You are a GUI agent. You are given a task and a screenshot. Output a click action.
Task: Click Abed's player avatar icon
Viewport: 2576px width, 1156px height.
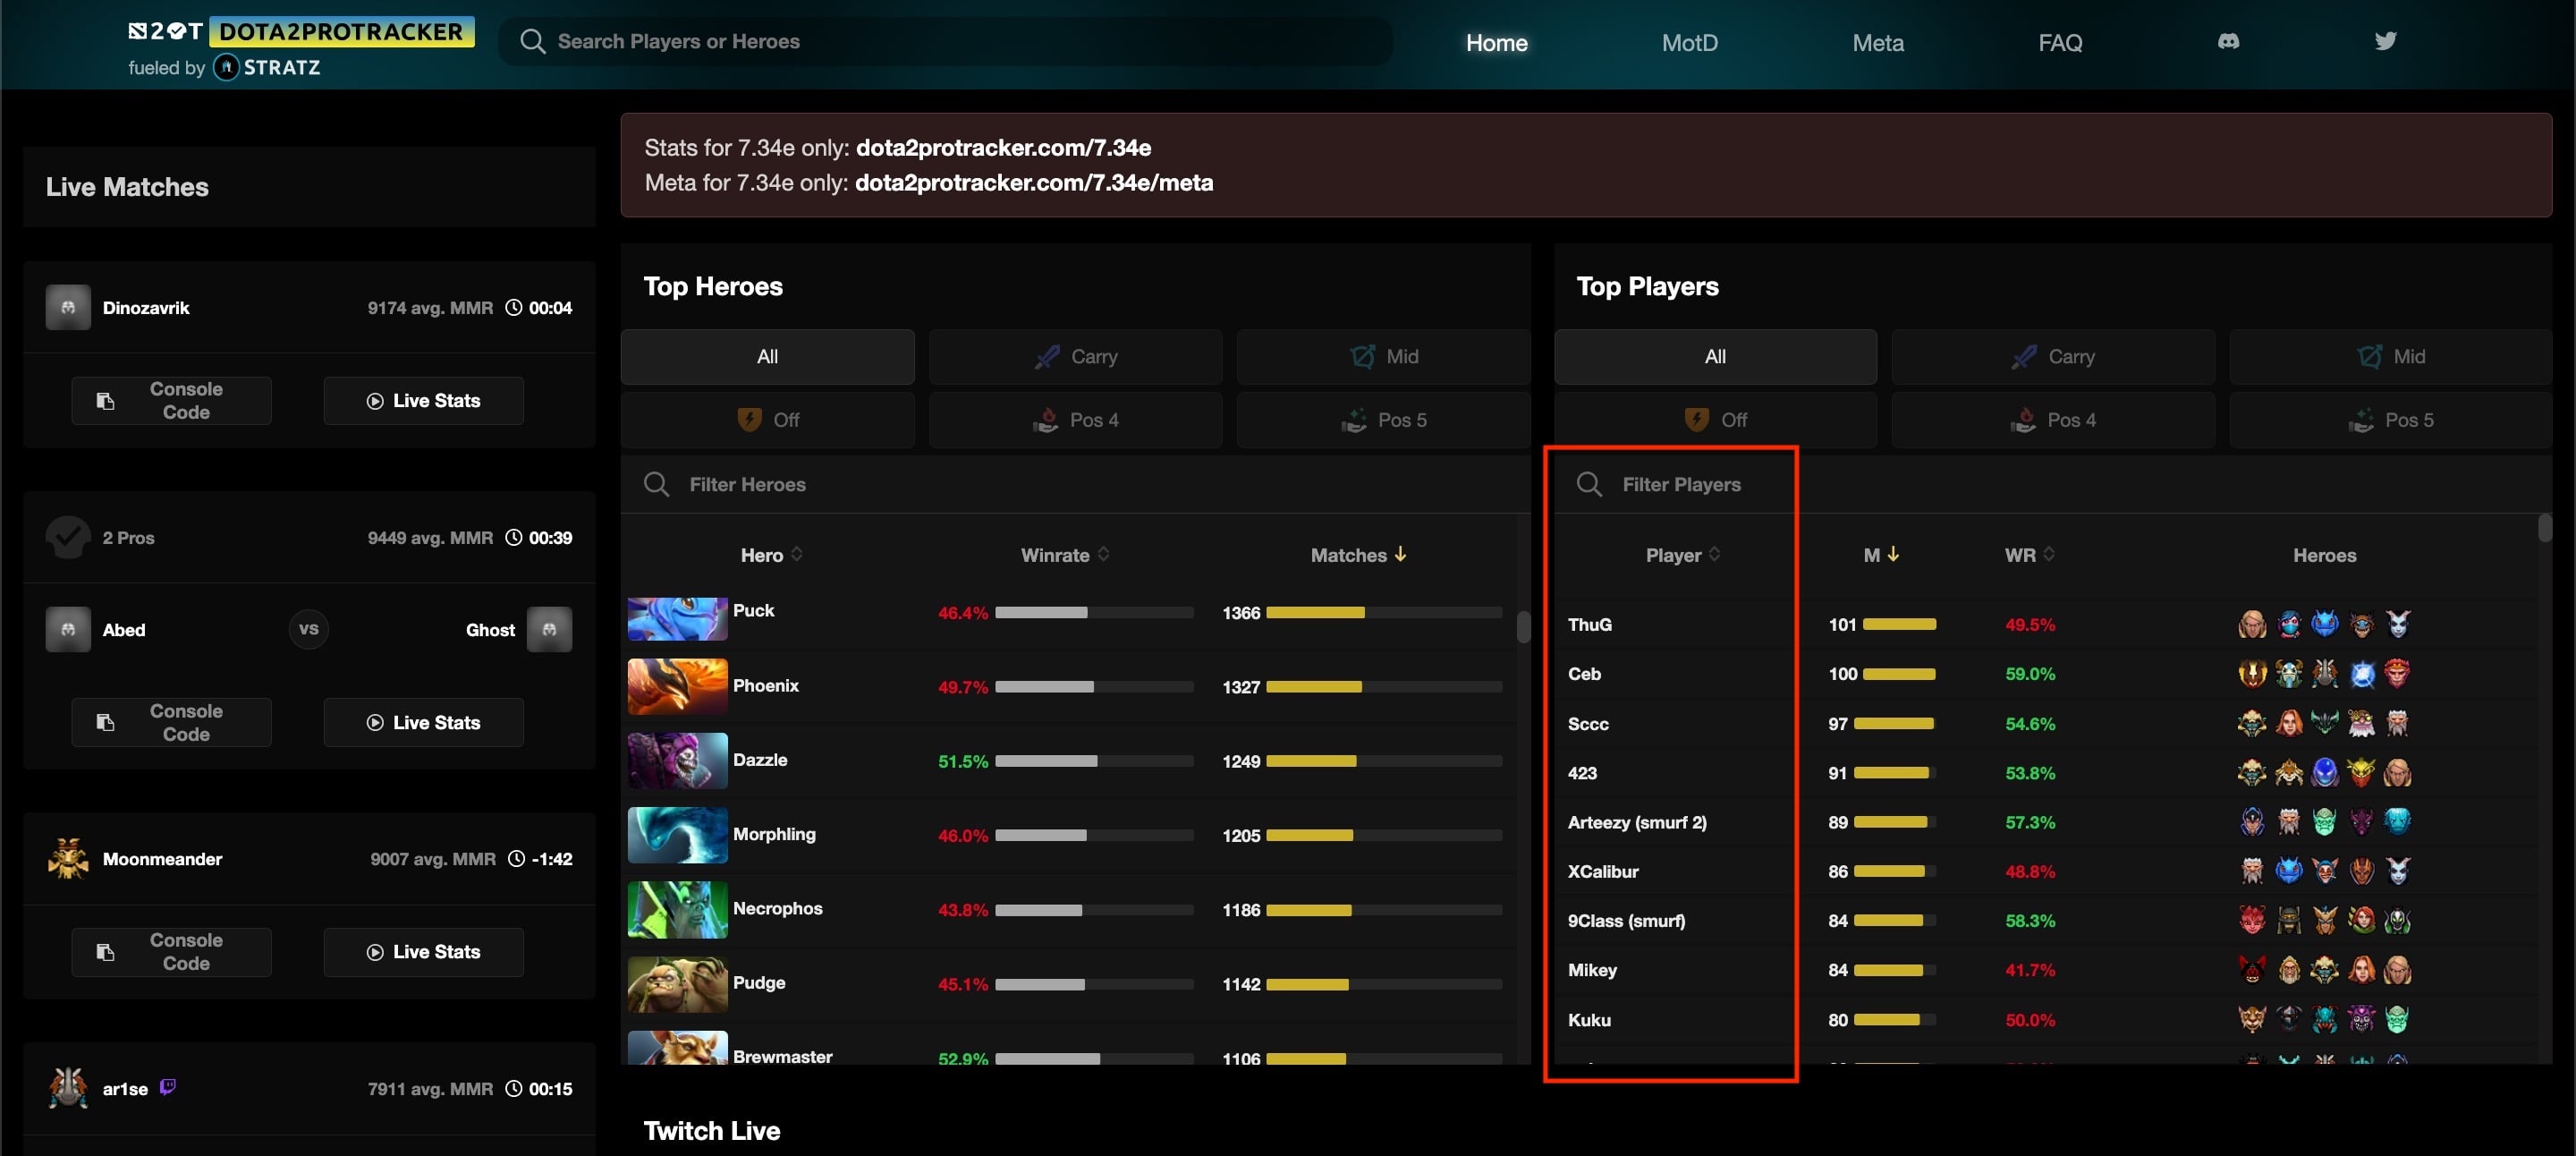pos(68,630)
